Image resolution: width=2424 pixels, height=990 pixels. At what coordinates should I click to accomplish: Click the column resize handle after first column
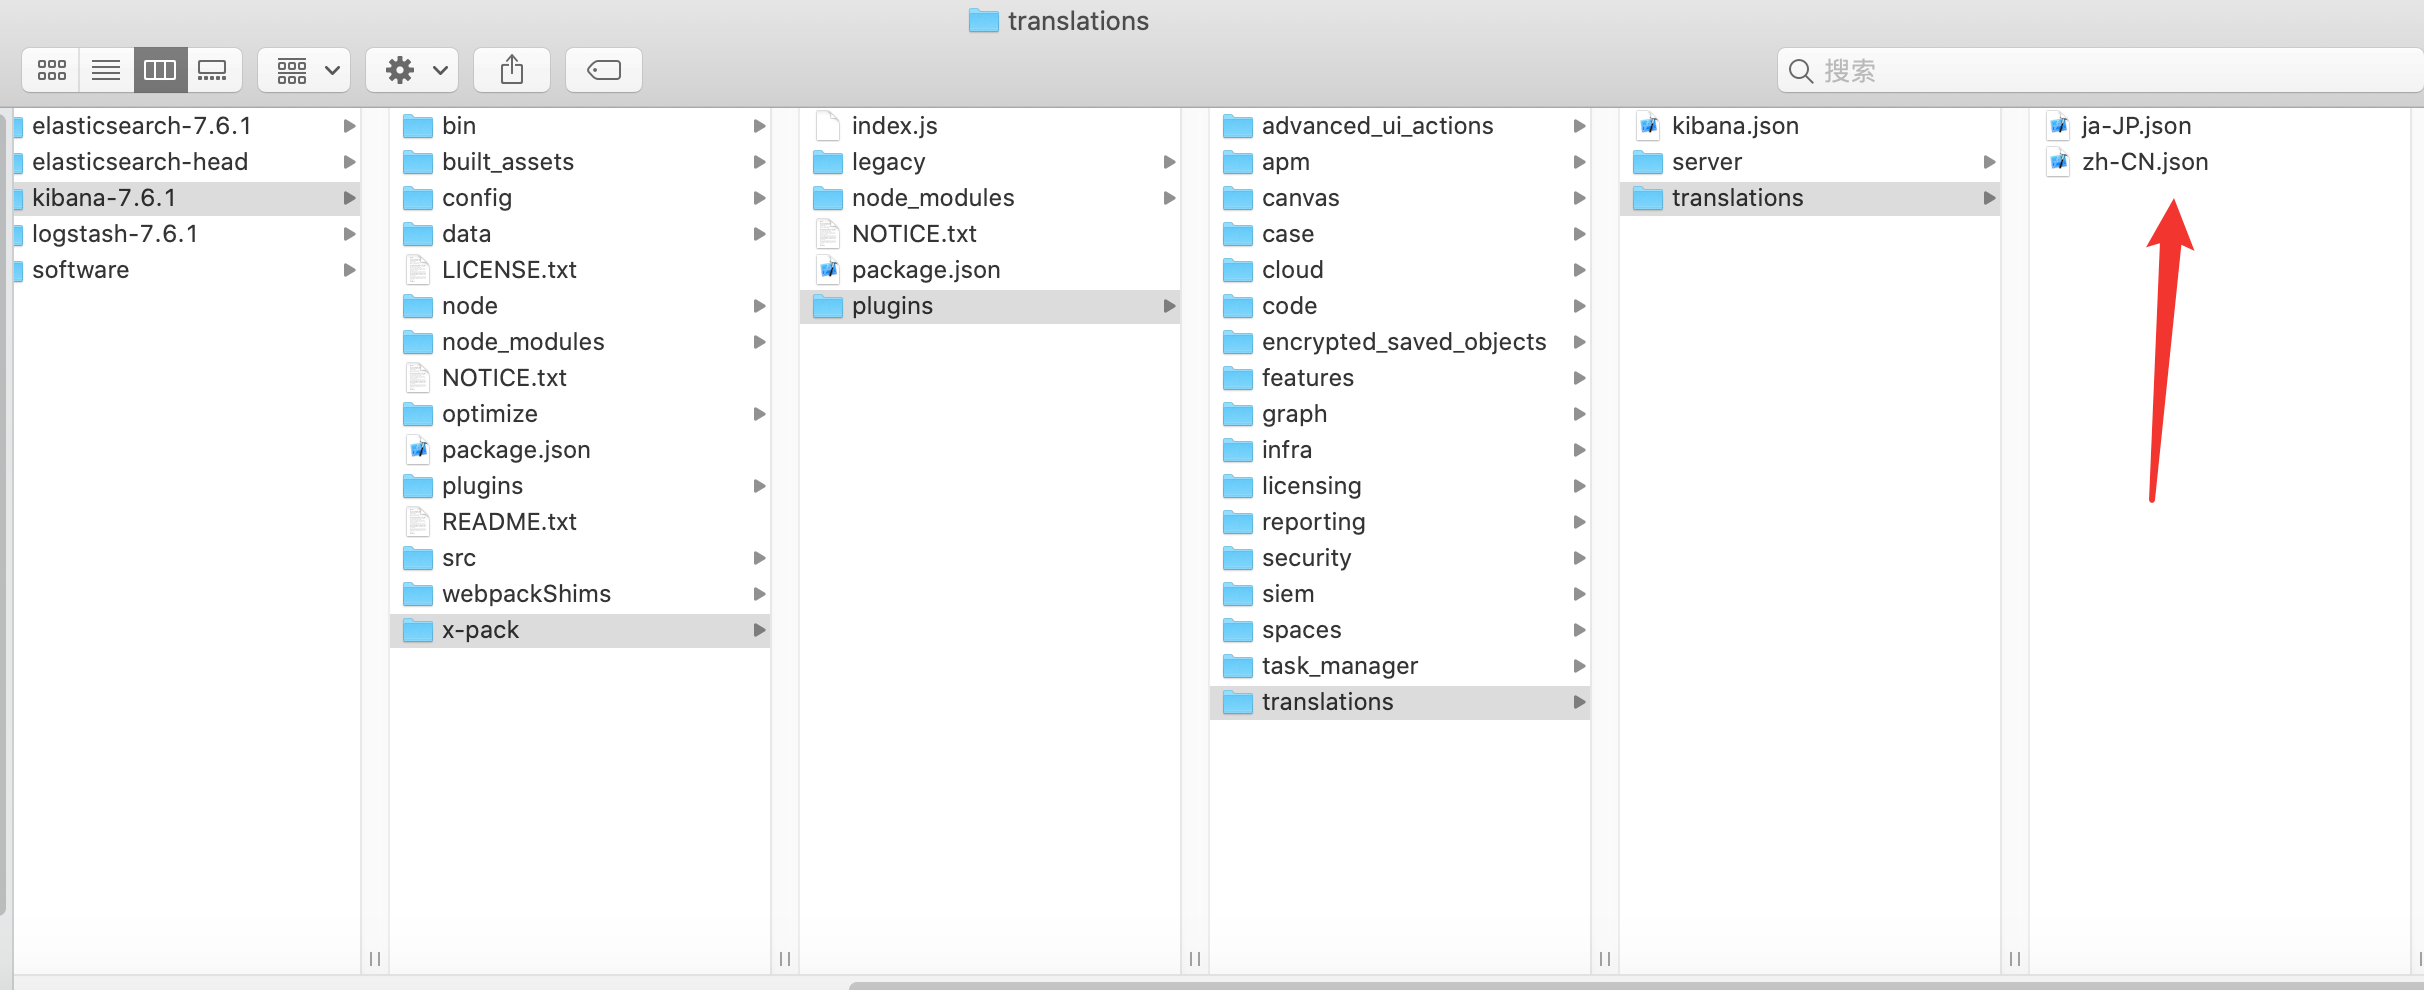(375, 959)
